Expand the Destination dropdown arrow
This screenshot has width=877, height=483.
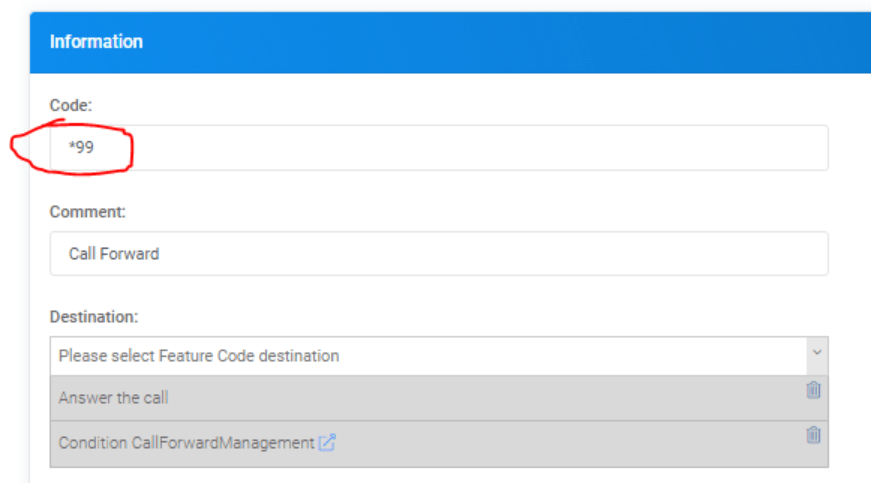pyautogui.click(x=816, y=354)
